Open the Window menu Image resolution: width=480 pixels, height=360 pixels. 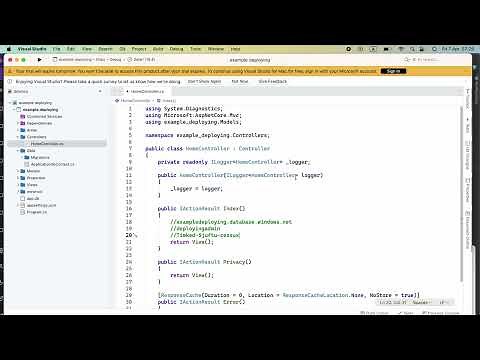[216, 49]
